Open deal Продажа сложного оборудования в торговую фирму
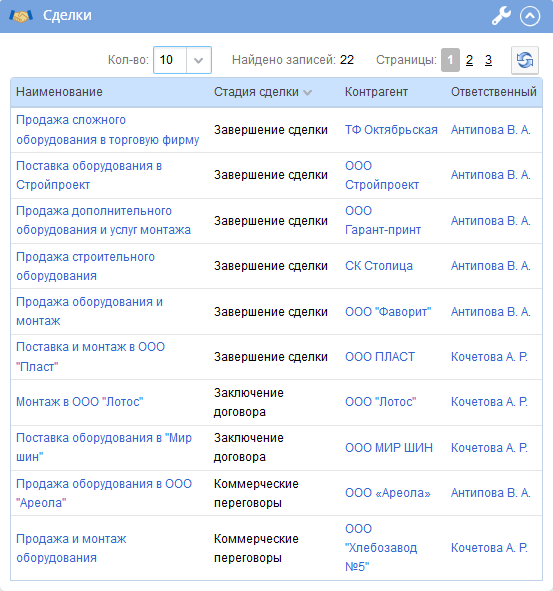 [x=107, y=130]
